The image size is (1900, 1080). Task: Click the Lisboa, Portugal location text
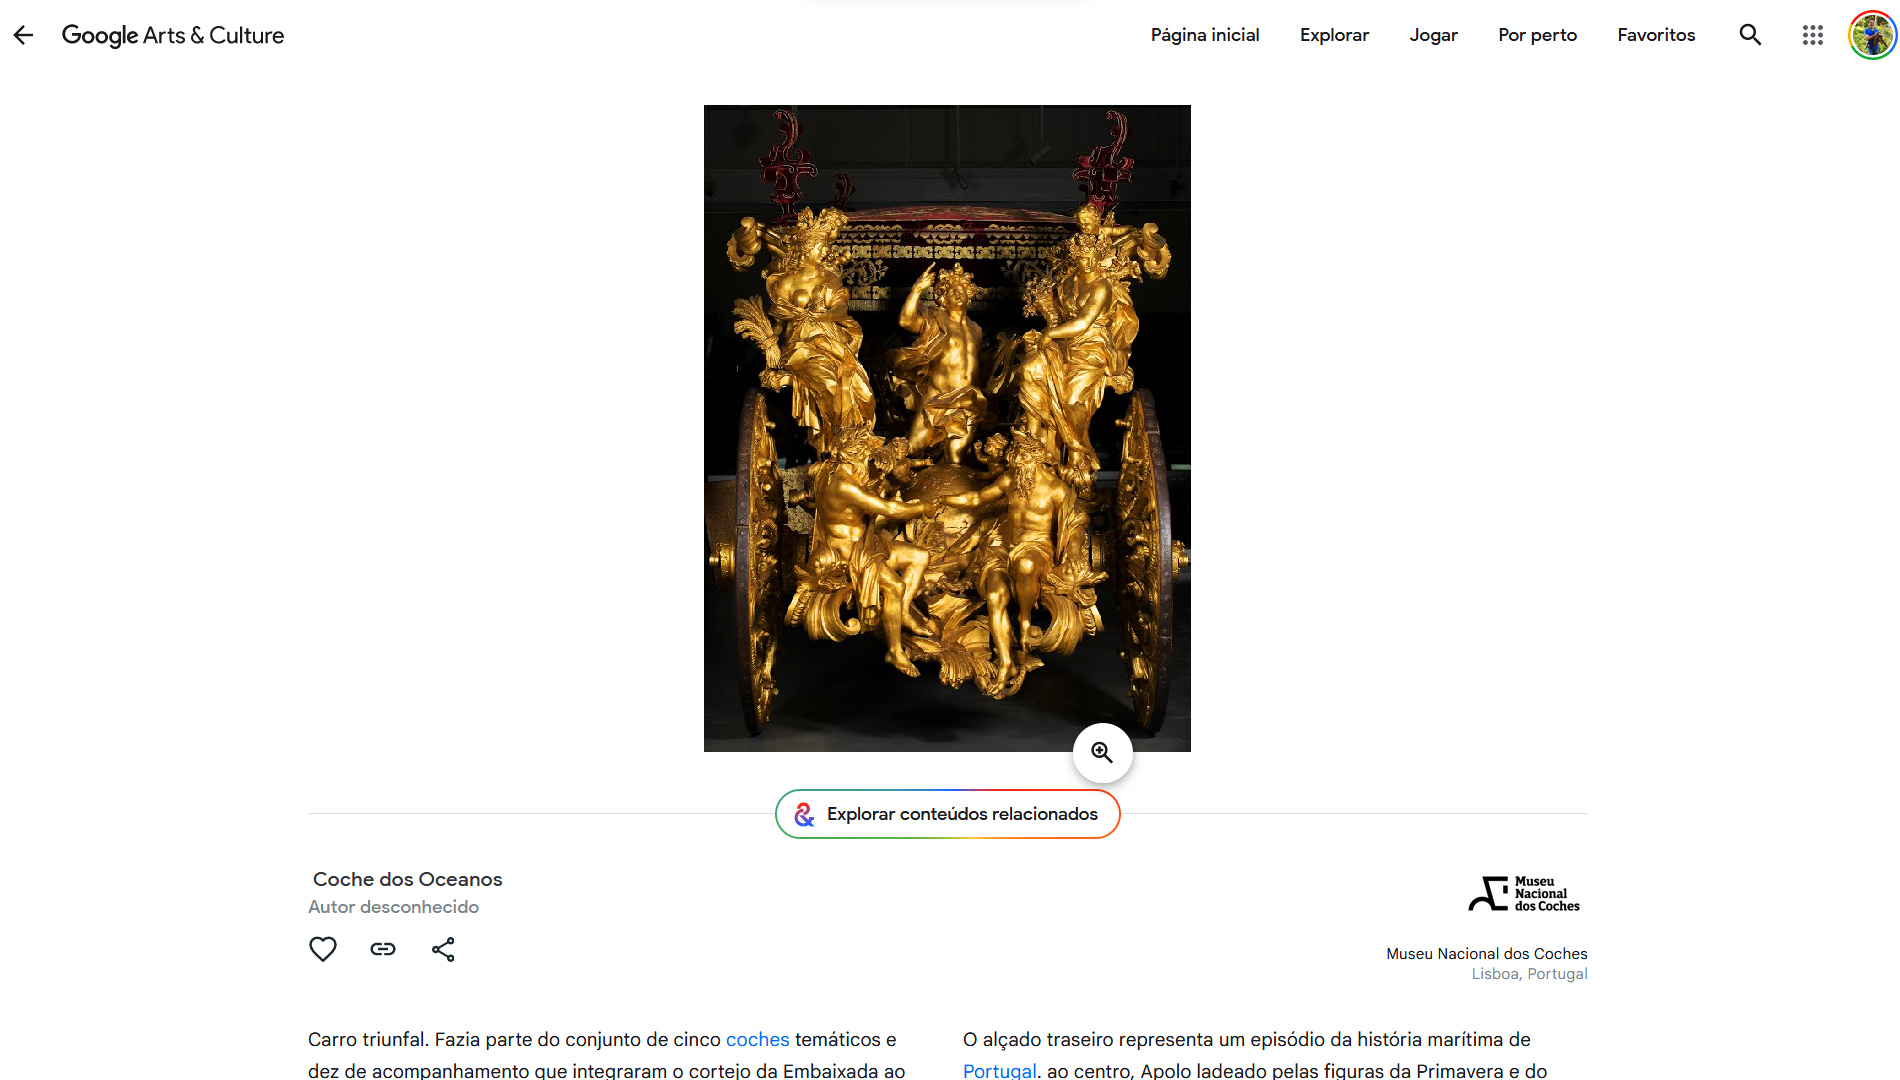coord(1529,974)
